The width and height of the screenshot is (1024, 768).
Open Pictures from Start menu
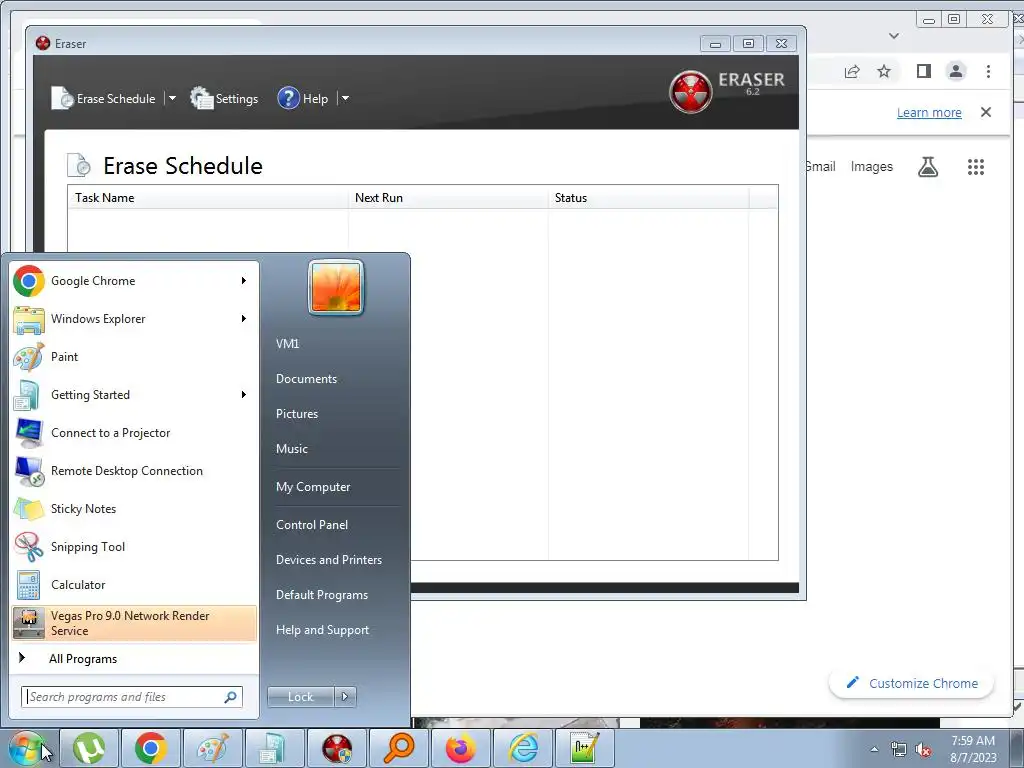(297, 414)
